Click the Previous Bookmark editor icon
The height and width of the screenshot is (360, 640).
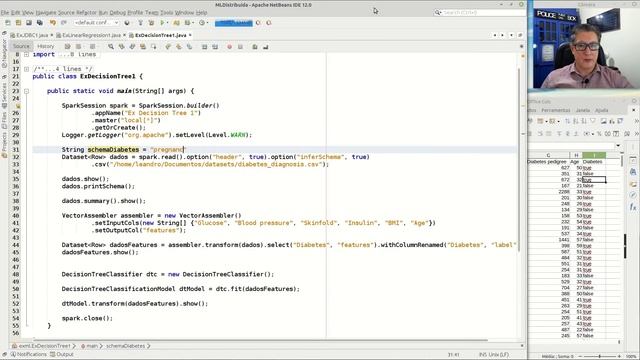point(168,47)
